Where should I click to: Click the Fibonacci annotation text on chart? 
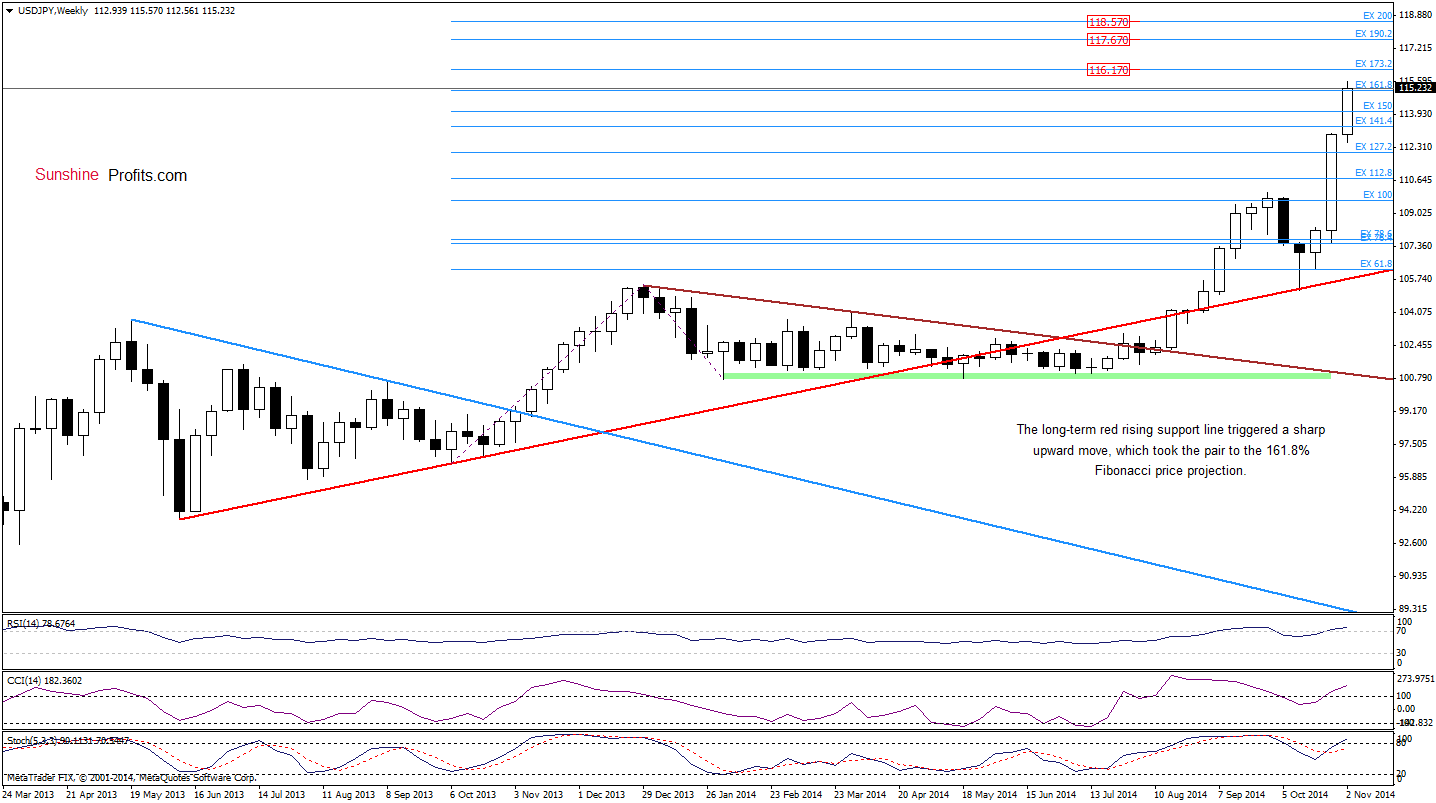coord(1170,450)
